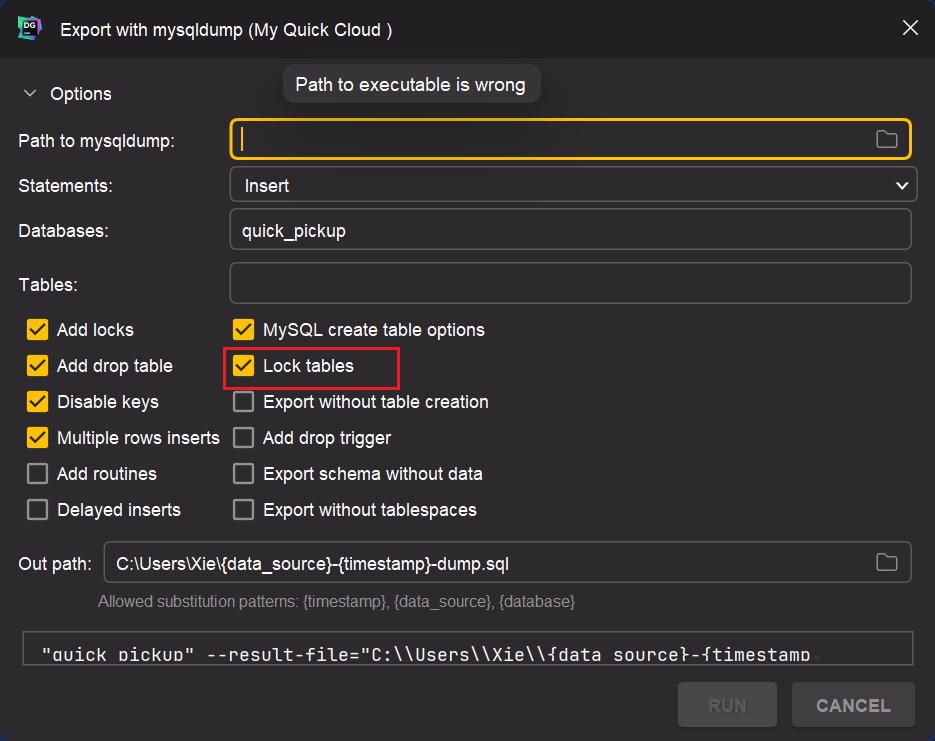Uncheck the Add drop table checkbox
This screenshot has width=935, height=741.
click(38, 365)
